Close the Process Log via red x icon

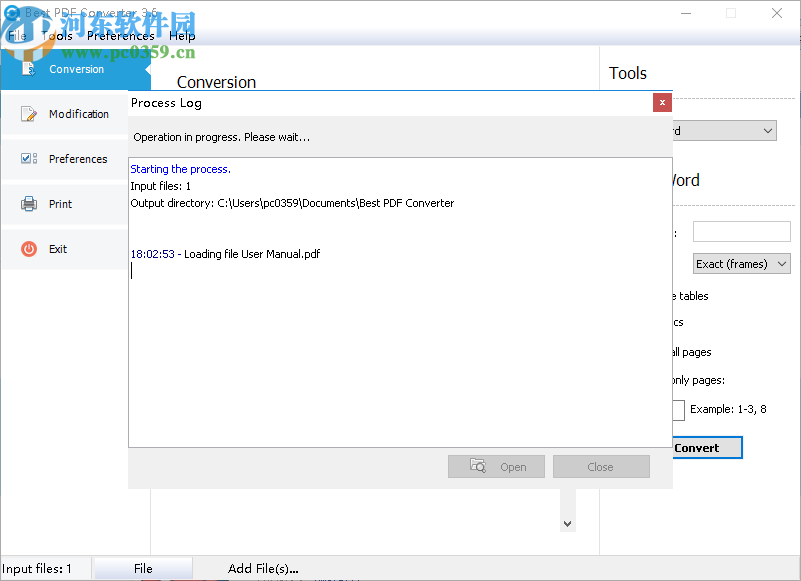(661, 102)
